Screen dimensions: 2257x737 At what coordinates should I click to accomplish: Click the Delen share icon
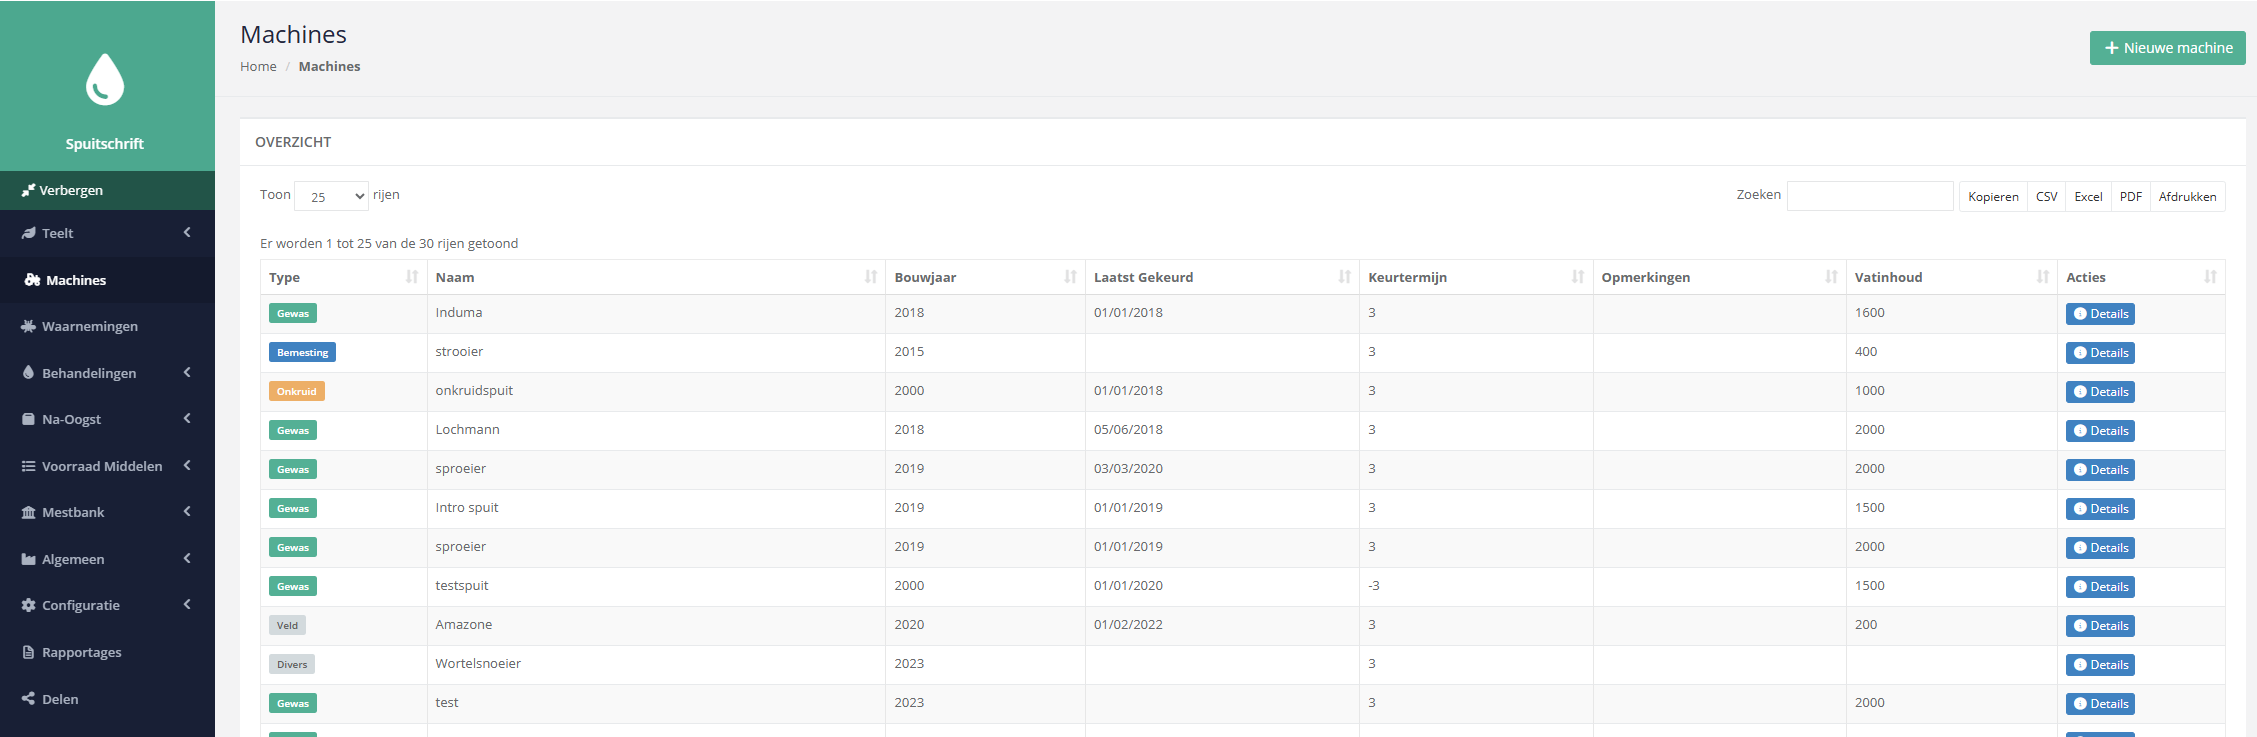pyautogui.click(x=29, y=699)
